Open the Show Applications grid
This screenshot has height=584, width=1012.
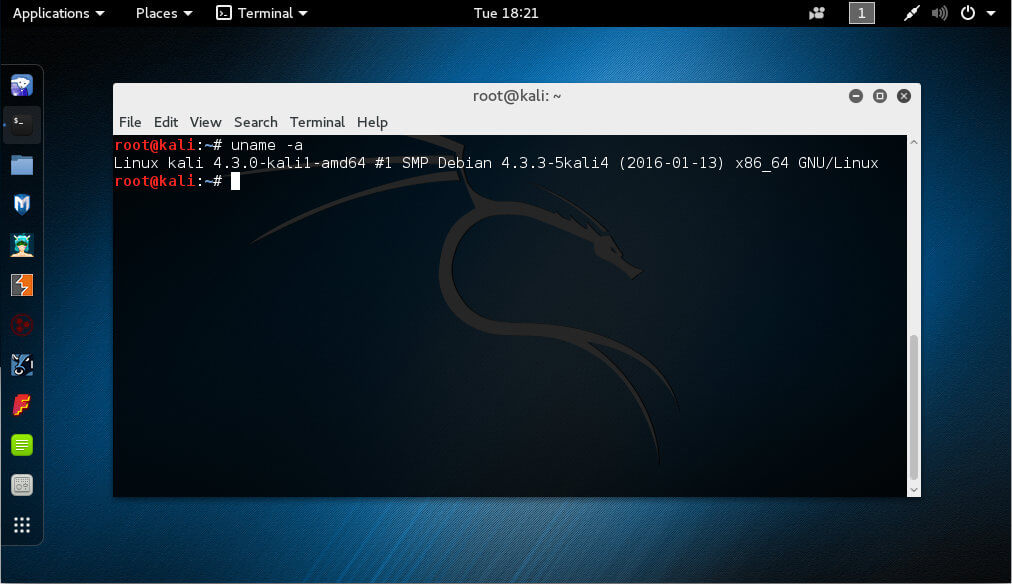pyautogui.click(x=22, y=524)
